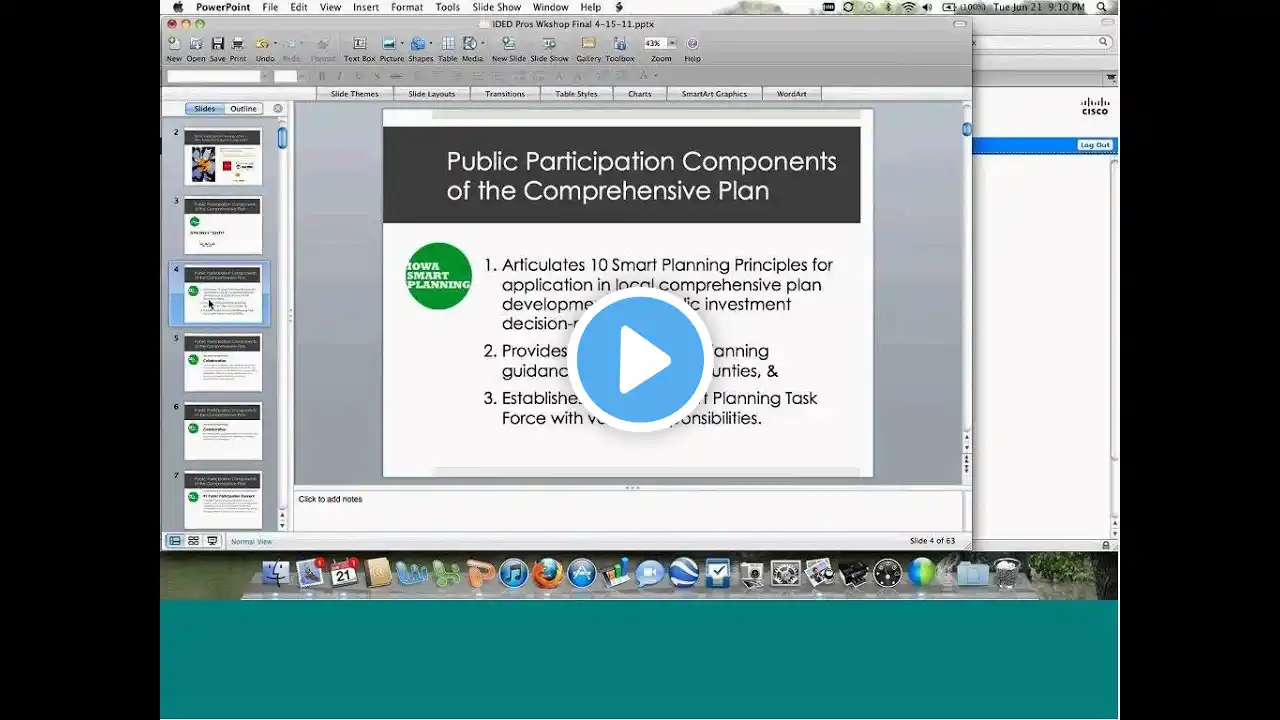The height and width of the screenshot is (720, 1280).
Task: Open the WordArt gallery tab
Action: click(792, 94)
